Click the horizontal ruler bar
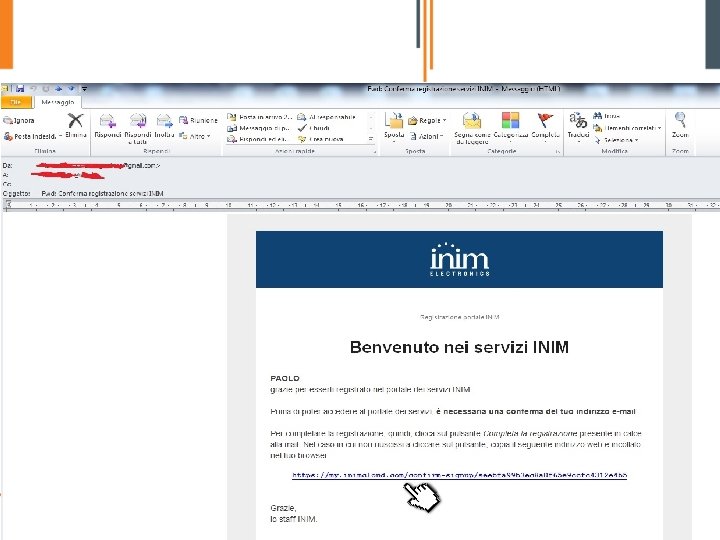The image size is (720, 540). click(360, 205)
